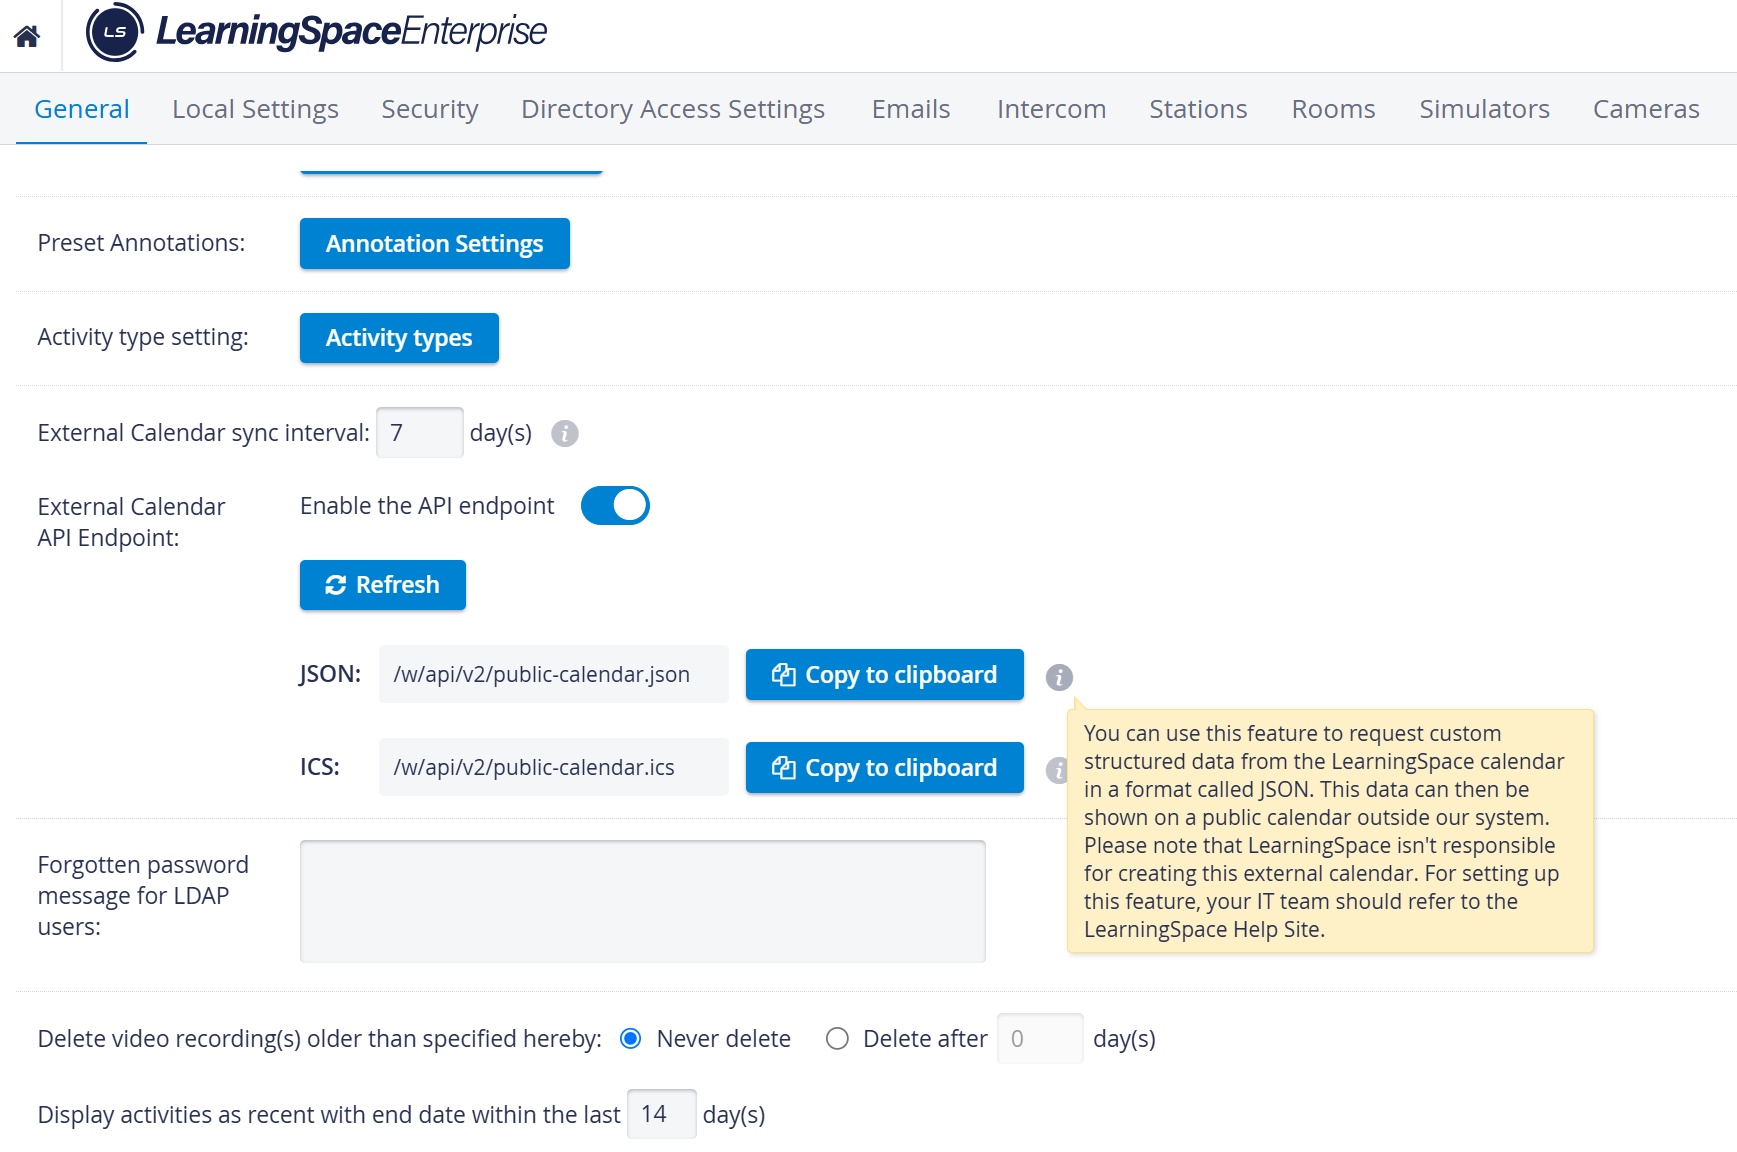Click the LearningSpace Enterprise logo
Image resolution: width=1737 pixels, height=1152 pixels.
(317, 32)
